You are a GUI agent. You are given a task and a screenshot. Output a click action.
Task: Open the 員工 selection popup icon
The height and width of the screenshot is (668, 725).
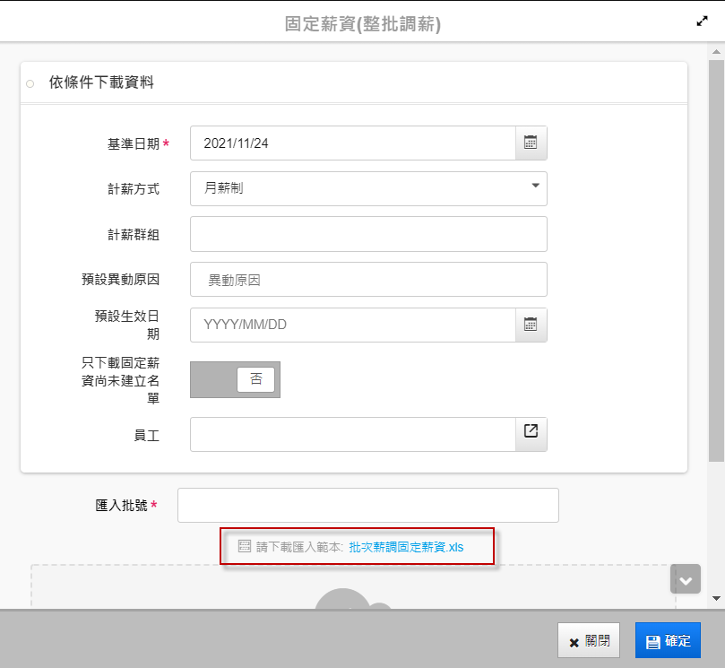[531, 432]
